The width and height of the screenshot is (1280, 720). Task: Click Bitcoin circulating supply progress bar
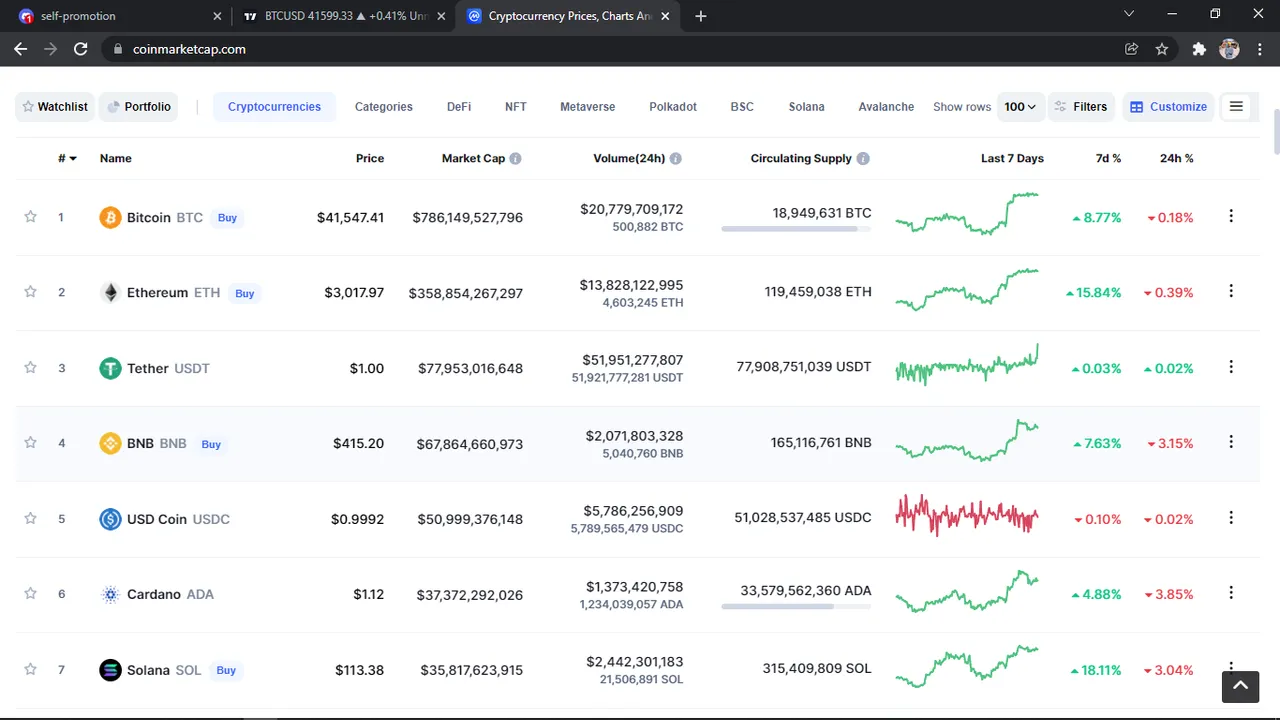point(796,229)
